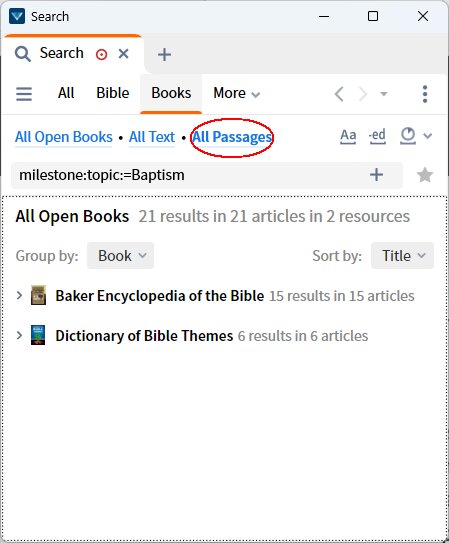Click the Logos app icon in title bar
Image resolution: width=449 pixels, height=543 pixels.
[17, 16]
